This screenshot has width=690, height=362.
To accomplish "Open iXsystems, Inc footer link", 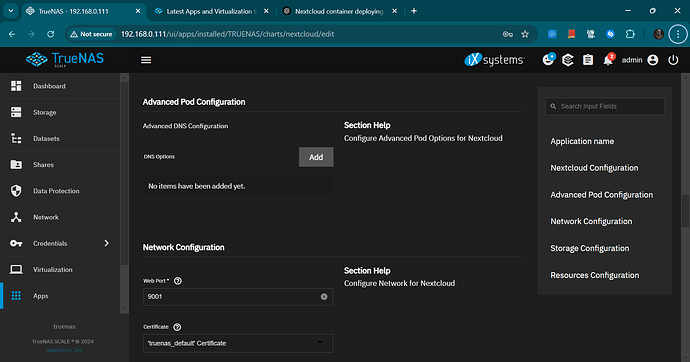I will point(64,350).
